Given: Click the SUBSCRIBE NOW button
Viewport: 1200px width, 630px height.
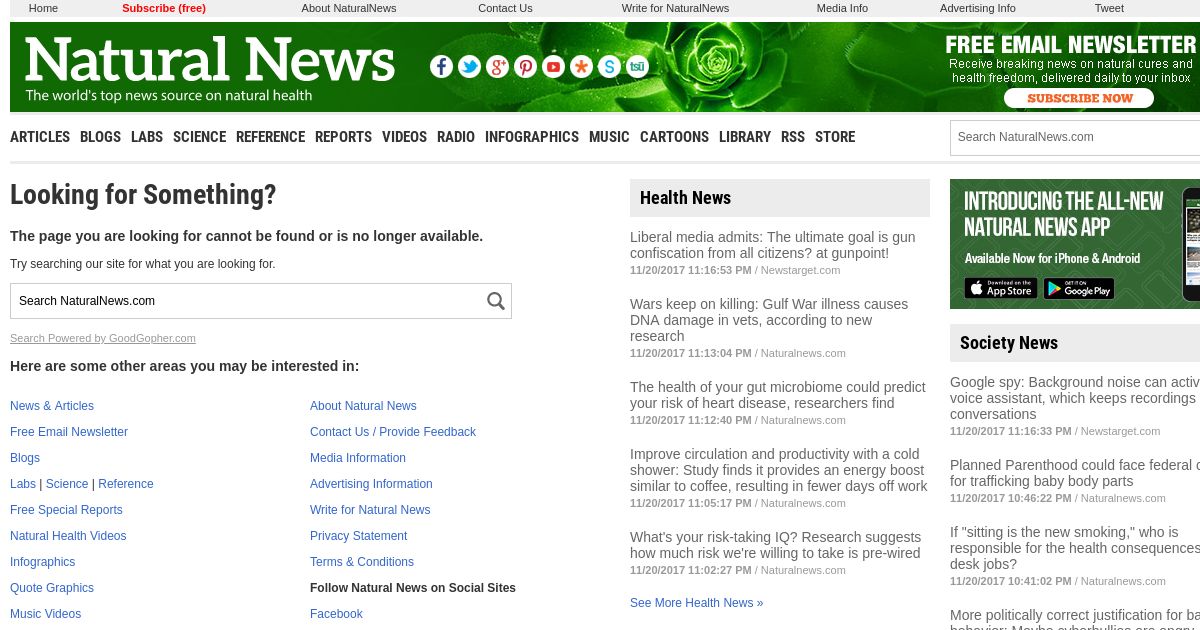Looking at the screenshot, I should (x=1079, y=98).
